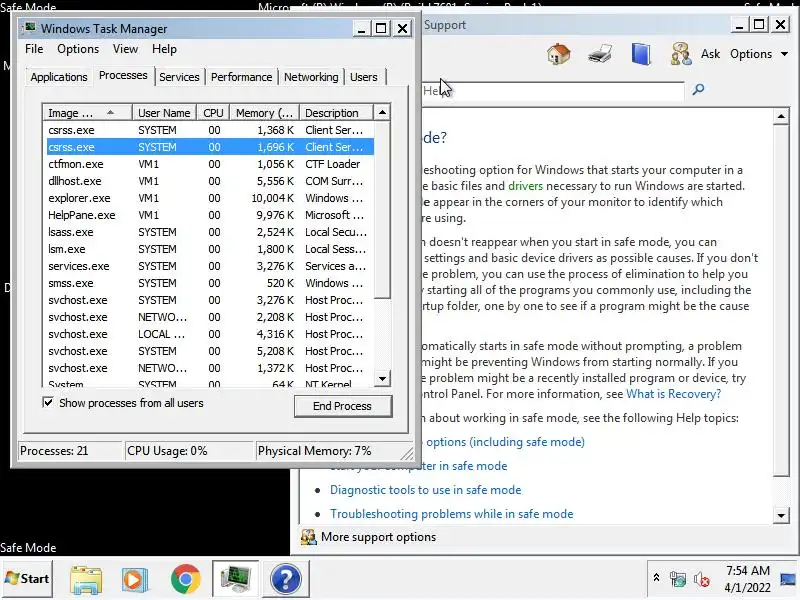Open Browse Help book icon
The height and width of the screenshot is (600, 800).
click(x=641, y=54)
